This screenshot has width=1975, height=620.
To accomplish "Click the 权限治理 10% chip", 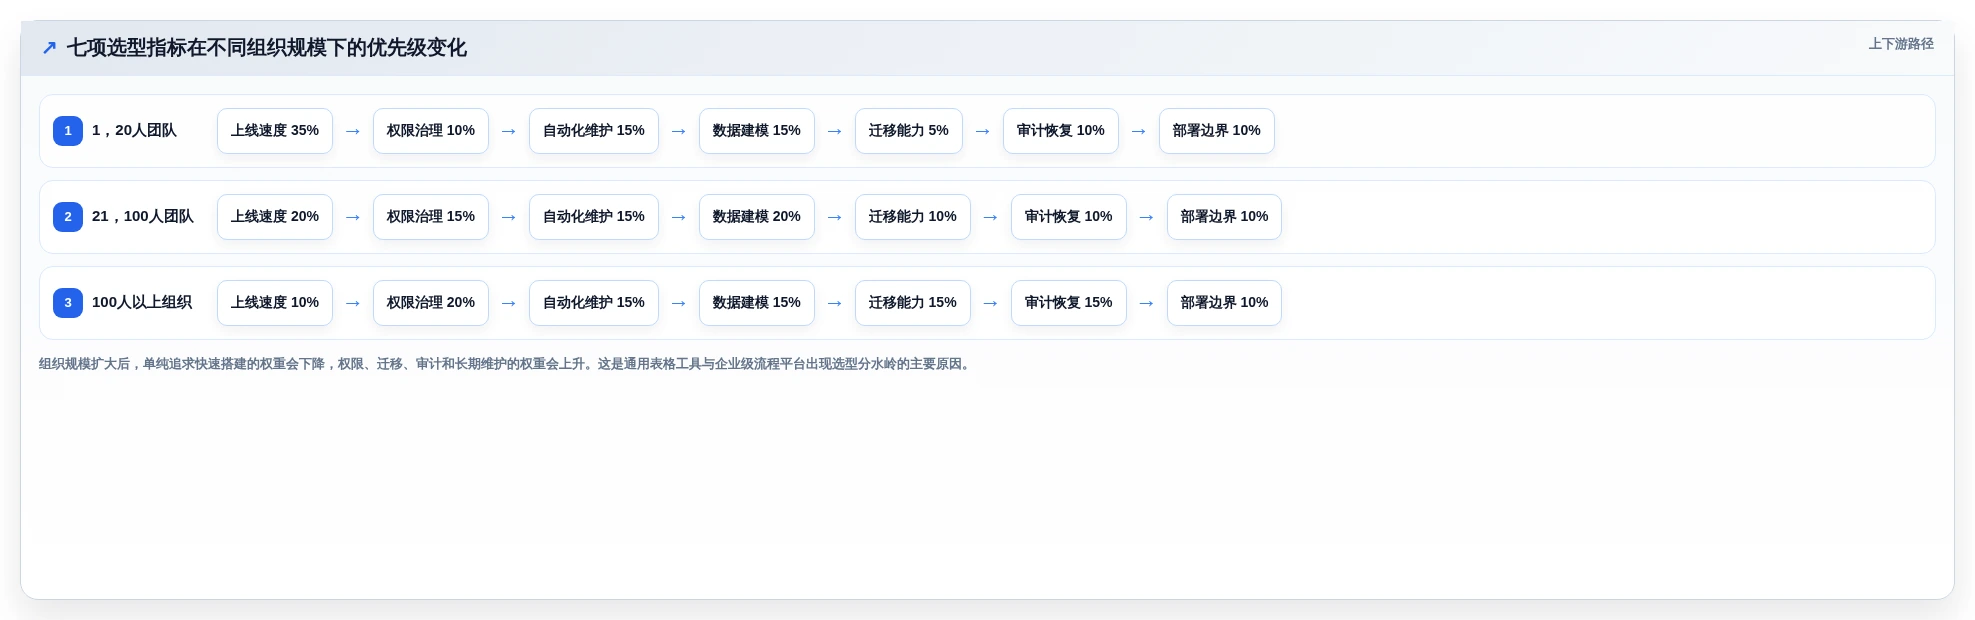I will tap(431, 131).
